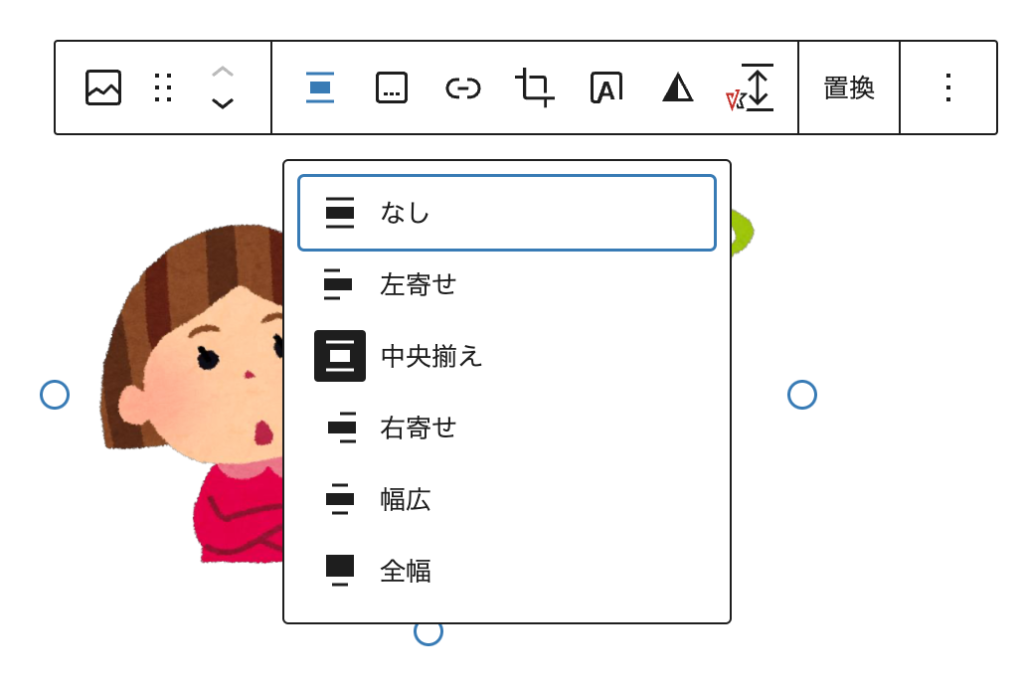The image size is (1024, 686).
Task: Move block down with the down chevron
Action: [x=223, y=103]
